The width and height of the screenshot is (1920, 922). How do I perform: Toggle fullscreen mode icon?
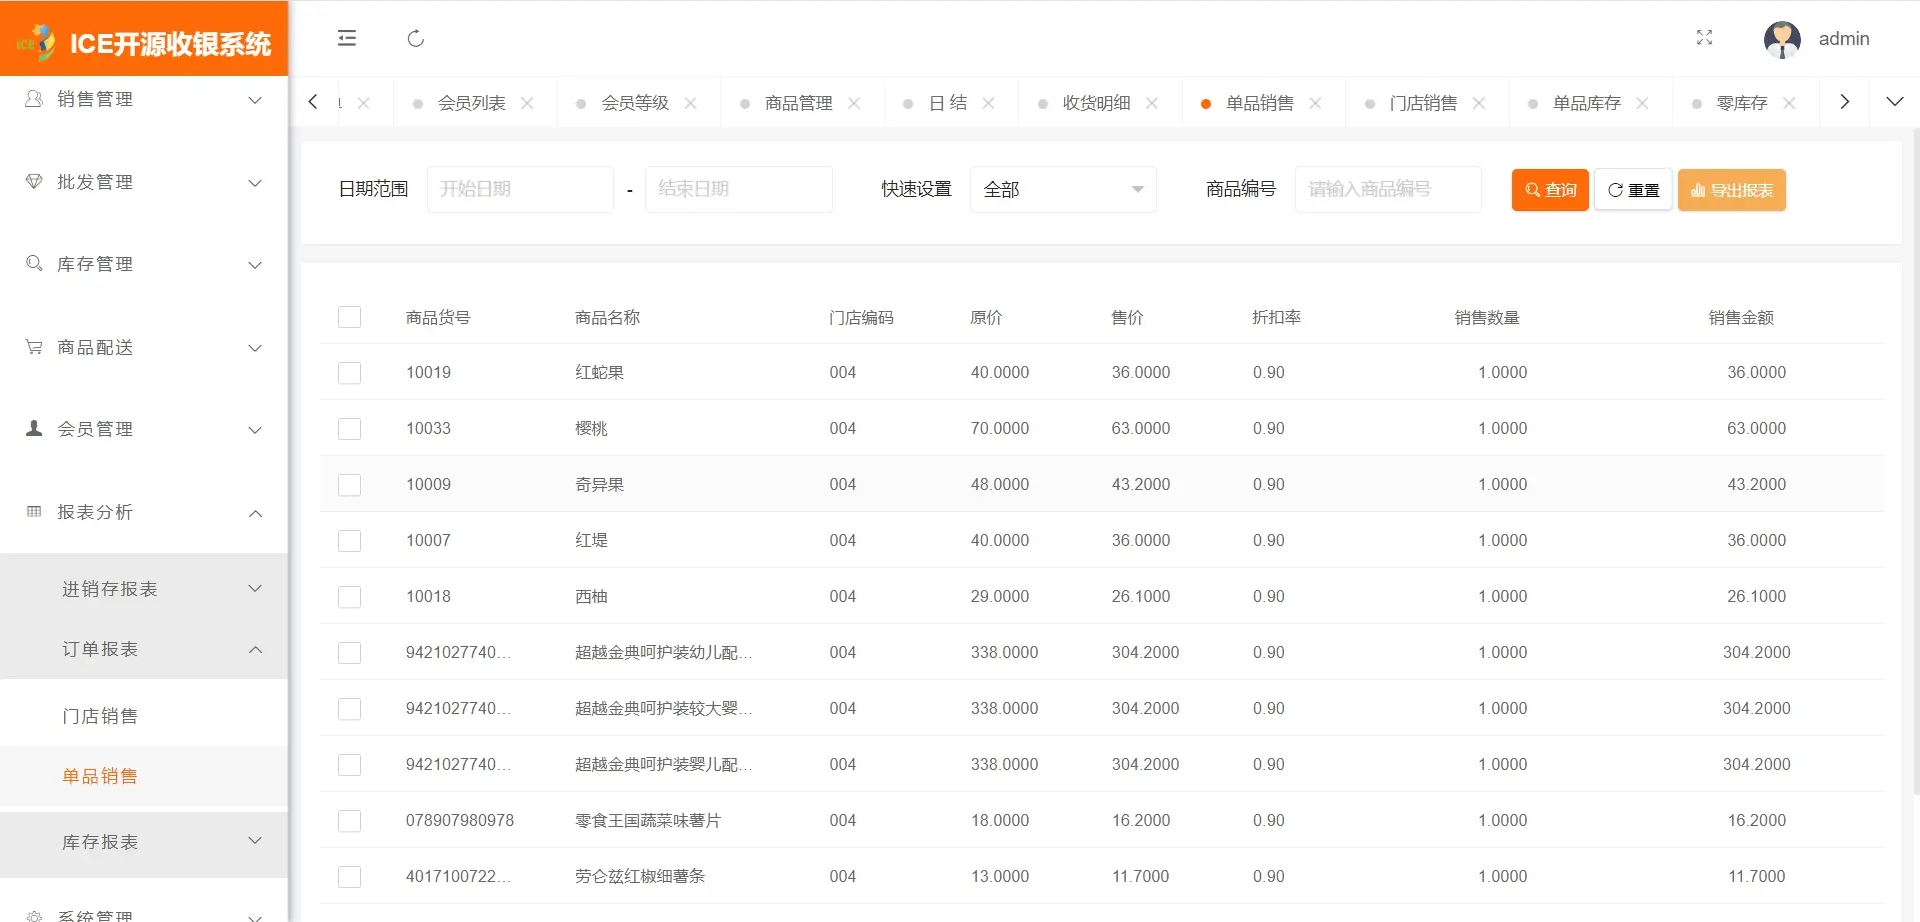click(x=1705, y=38)
